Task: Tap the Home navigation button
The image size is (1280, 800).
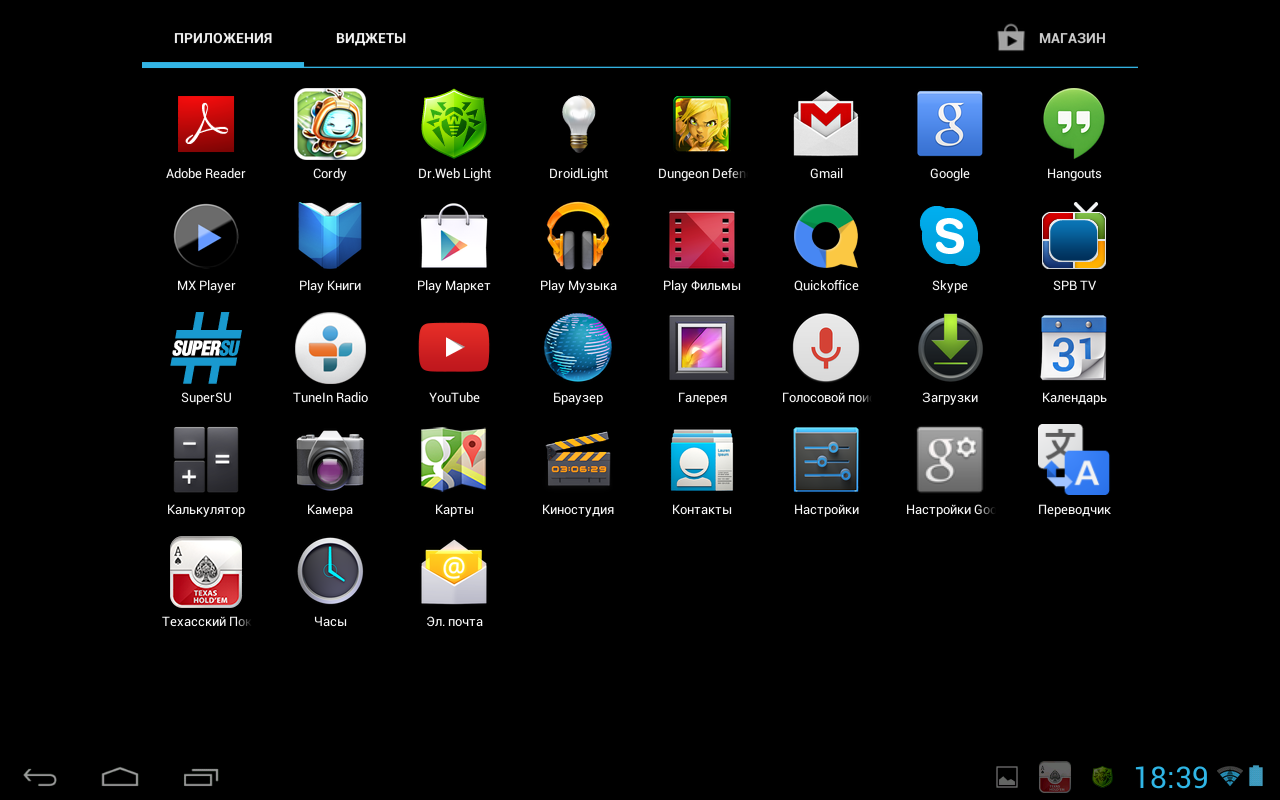Action: coord(120,777)
